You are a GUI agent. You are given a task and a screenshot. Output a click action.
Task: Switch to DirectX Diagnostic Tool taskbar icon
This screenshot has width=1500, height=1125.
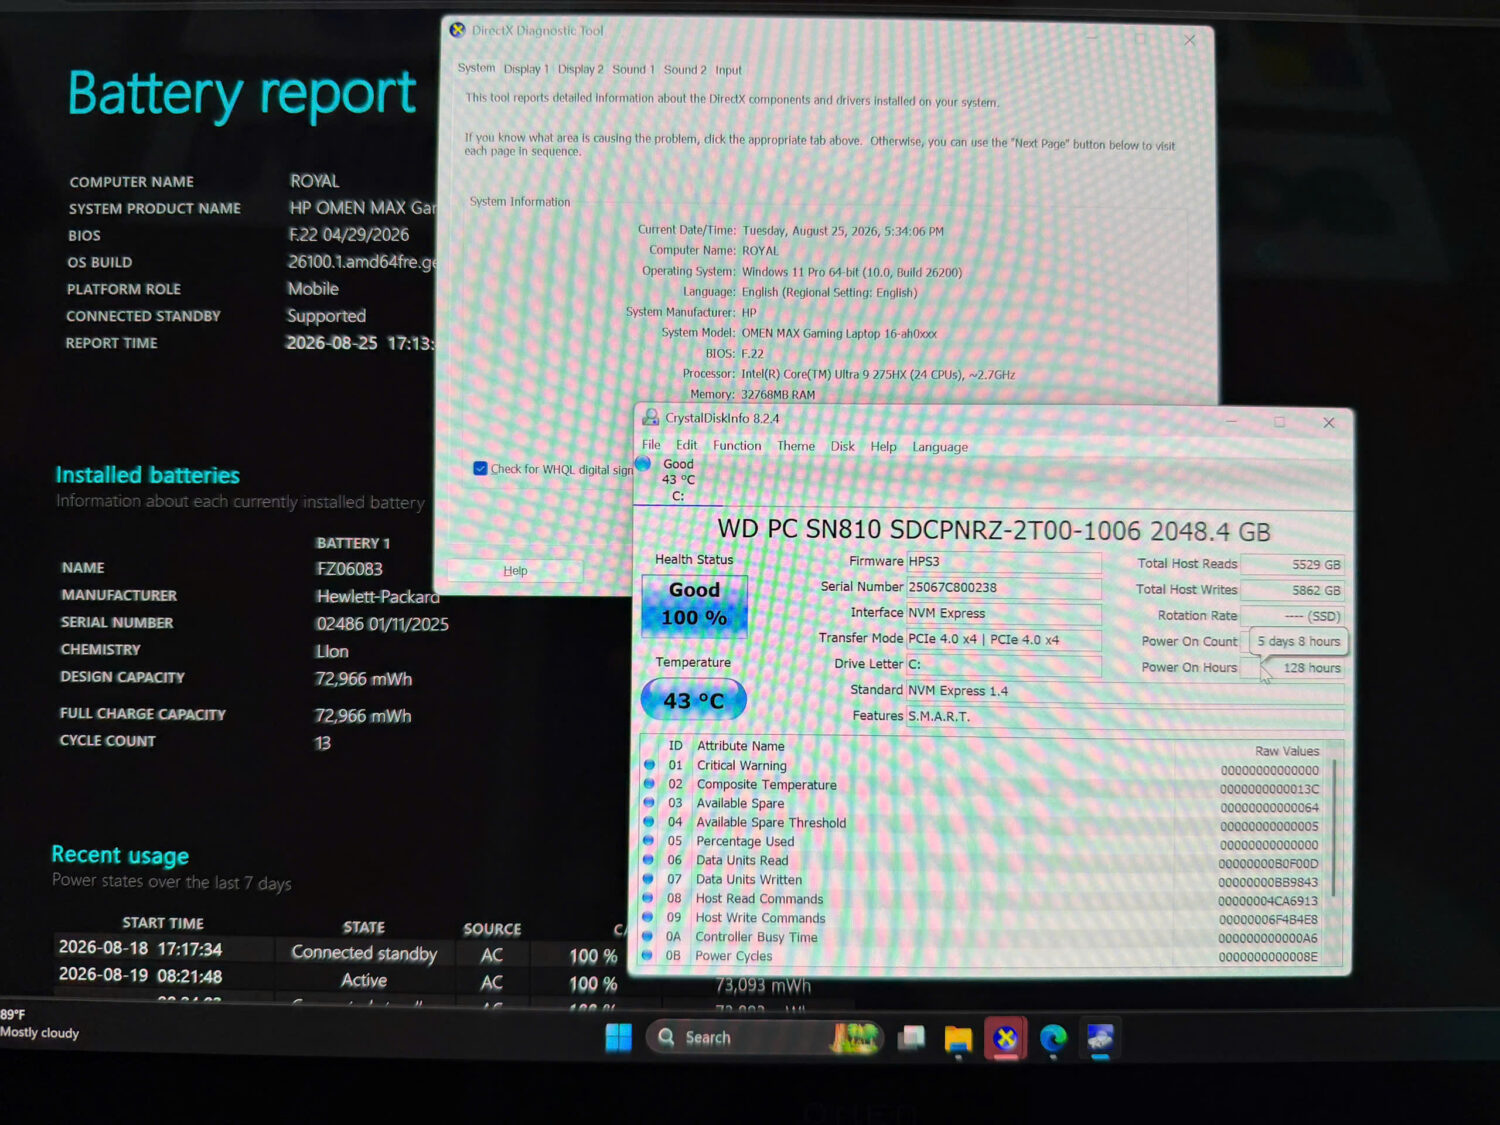coord(1005,1040)
